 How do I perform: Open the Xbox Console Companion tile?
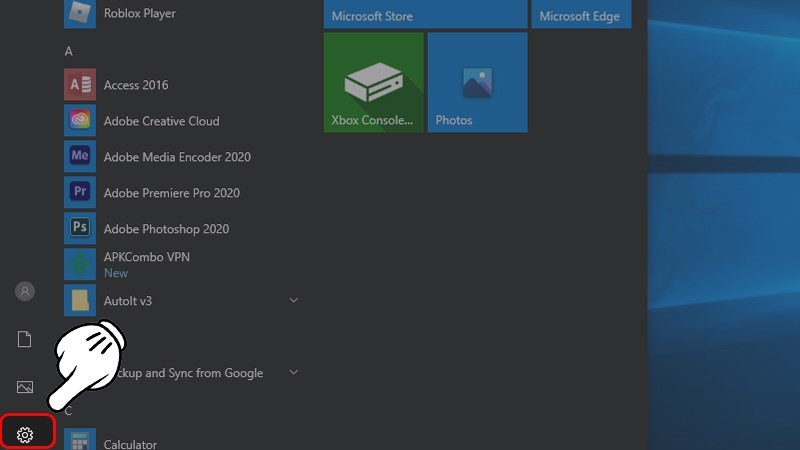(373, 82)
